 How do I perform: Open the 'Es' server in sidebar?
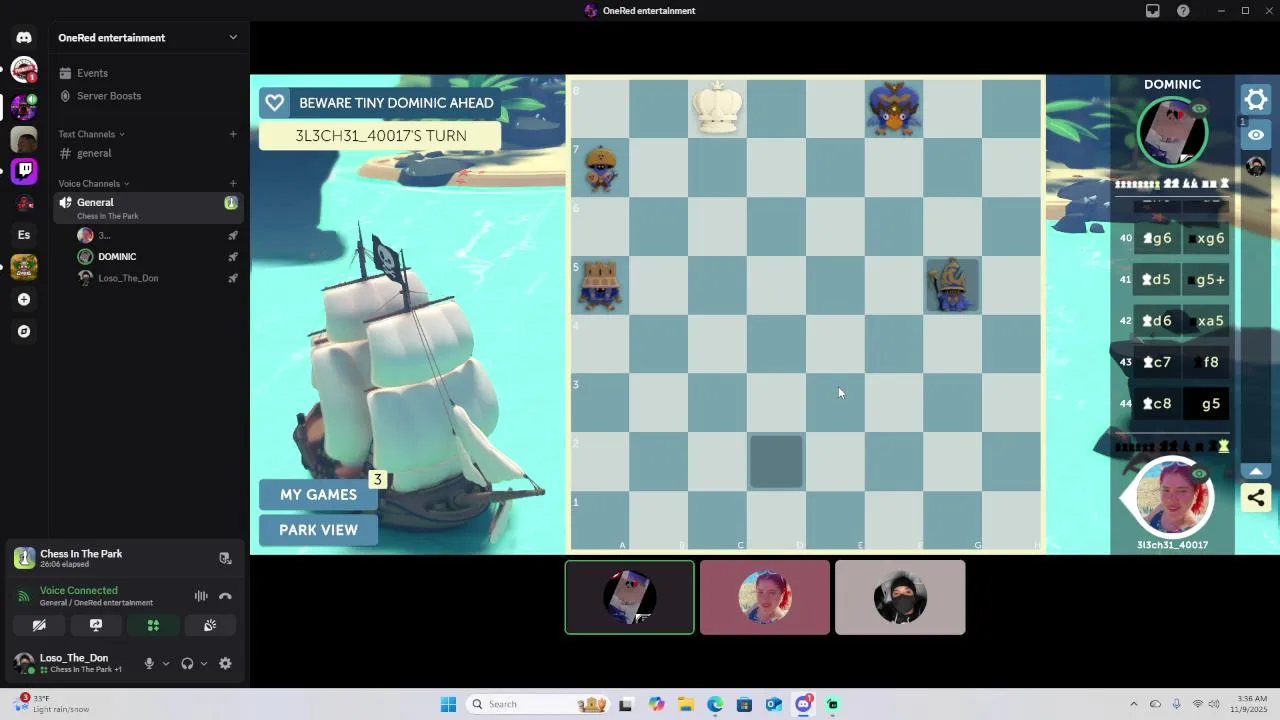pos(24,235)
